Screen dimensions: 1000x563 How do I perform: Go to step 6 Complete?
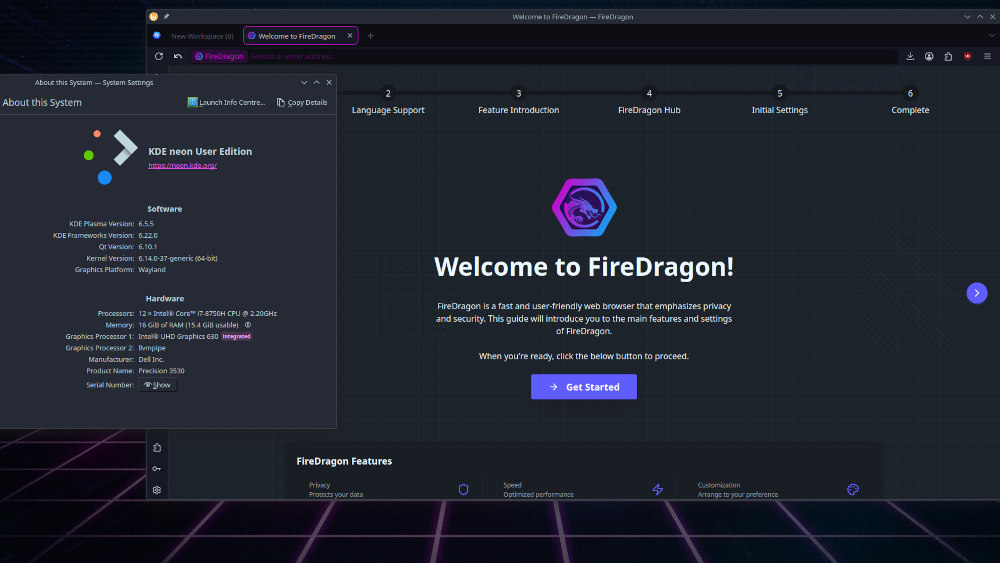click(910, 101)
